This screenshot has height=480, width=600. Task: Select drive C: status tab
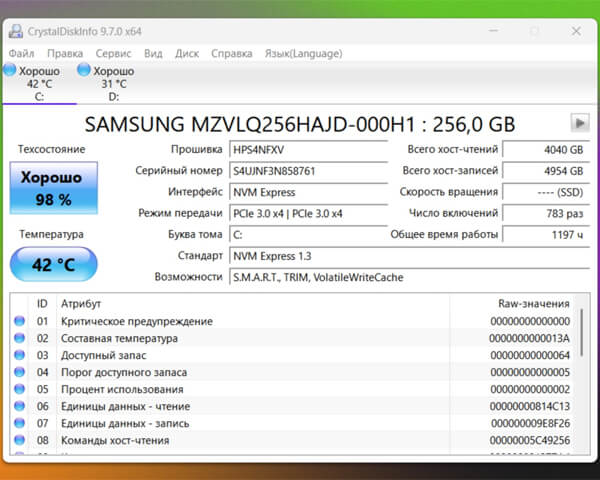click(39, 83)
